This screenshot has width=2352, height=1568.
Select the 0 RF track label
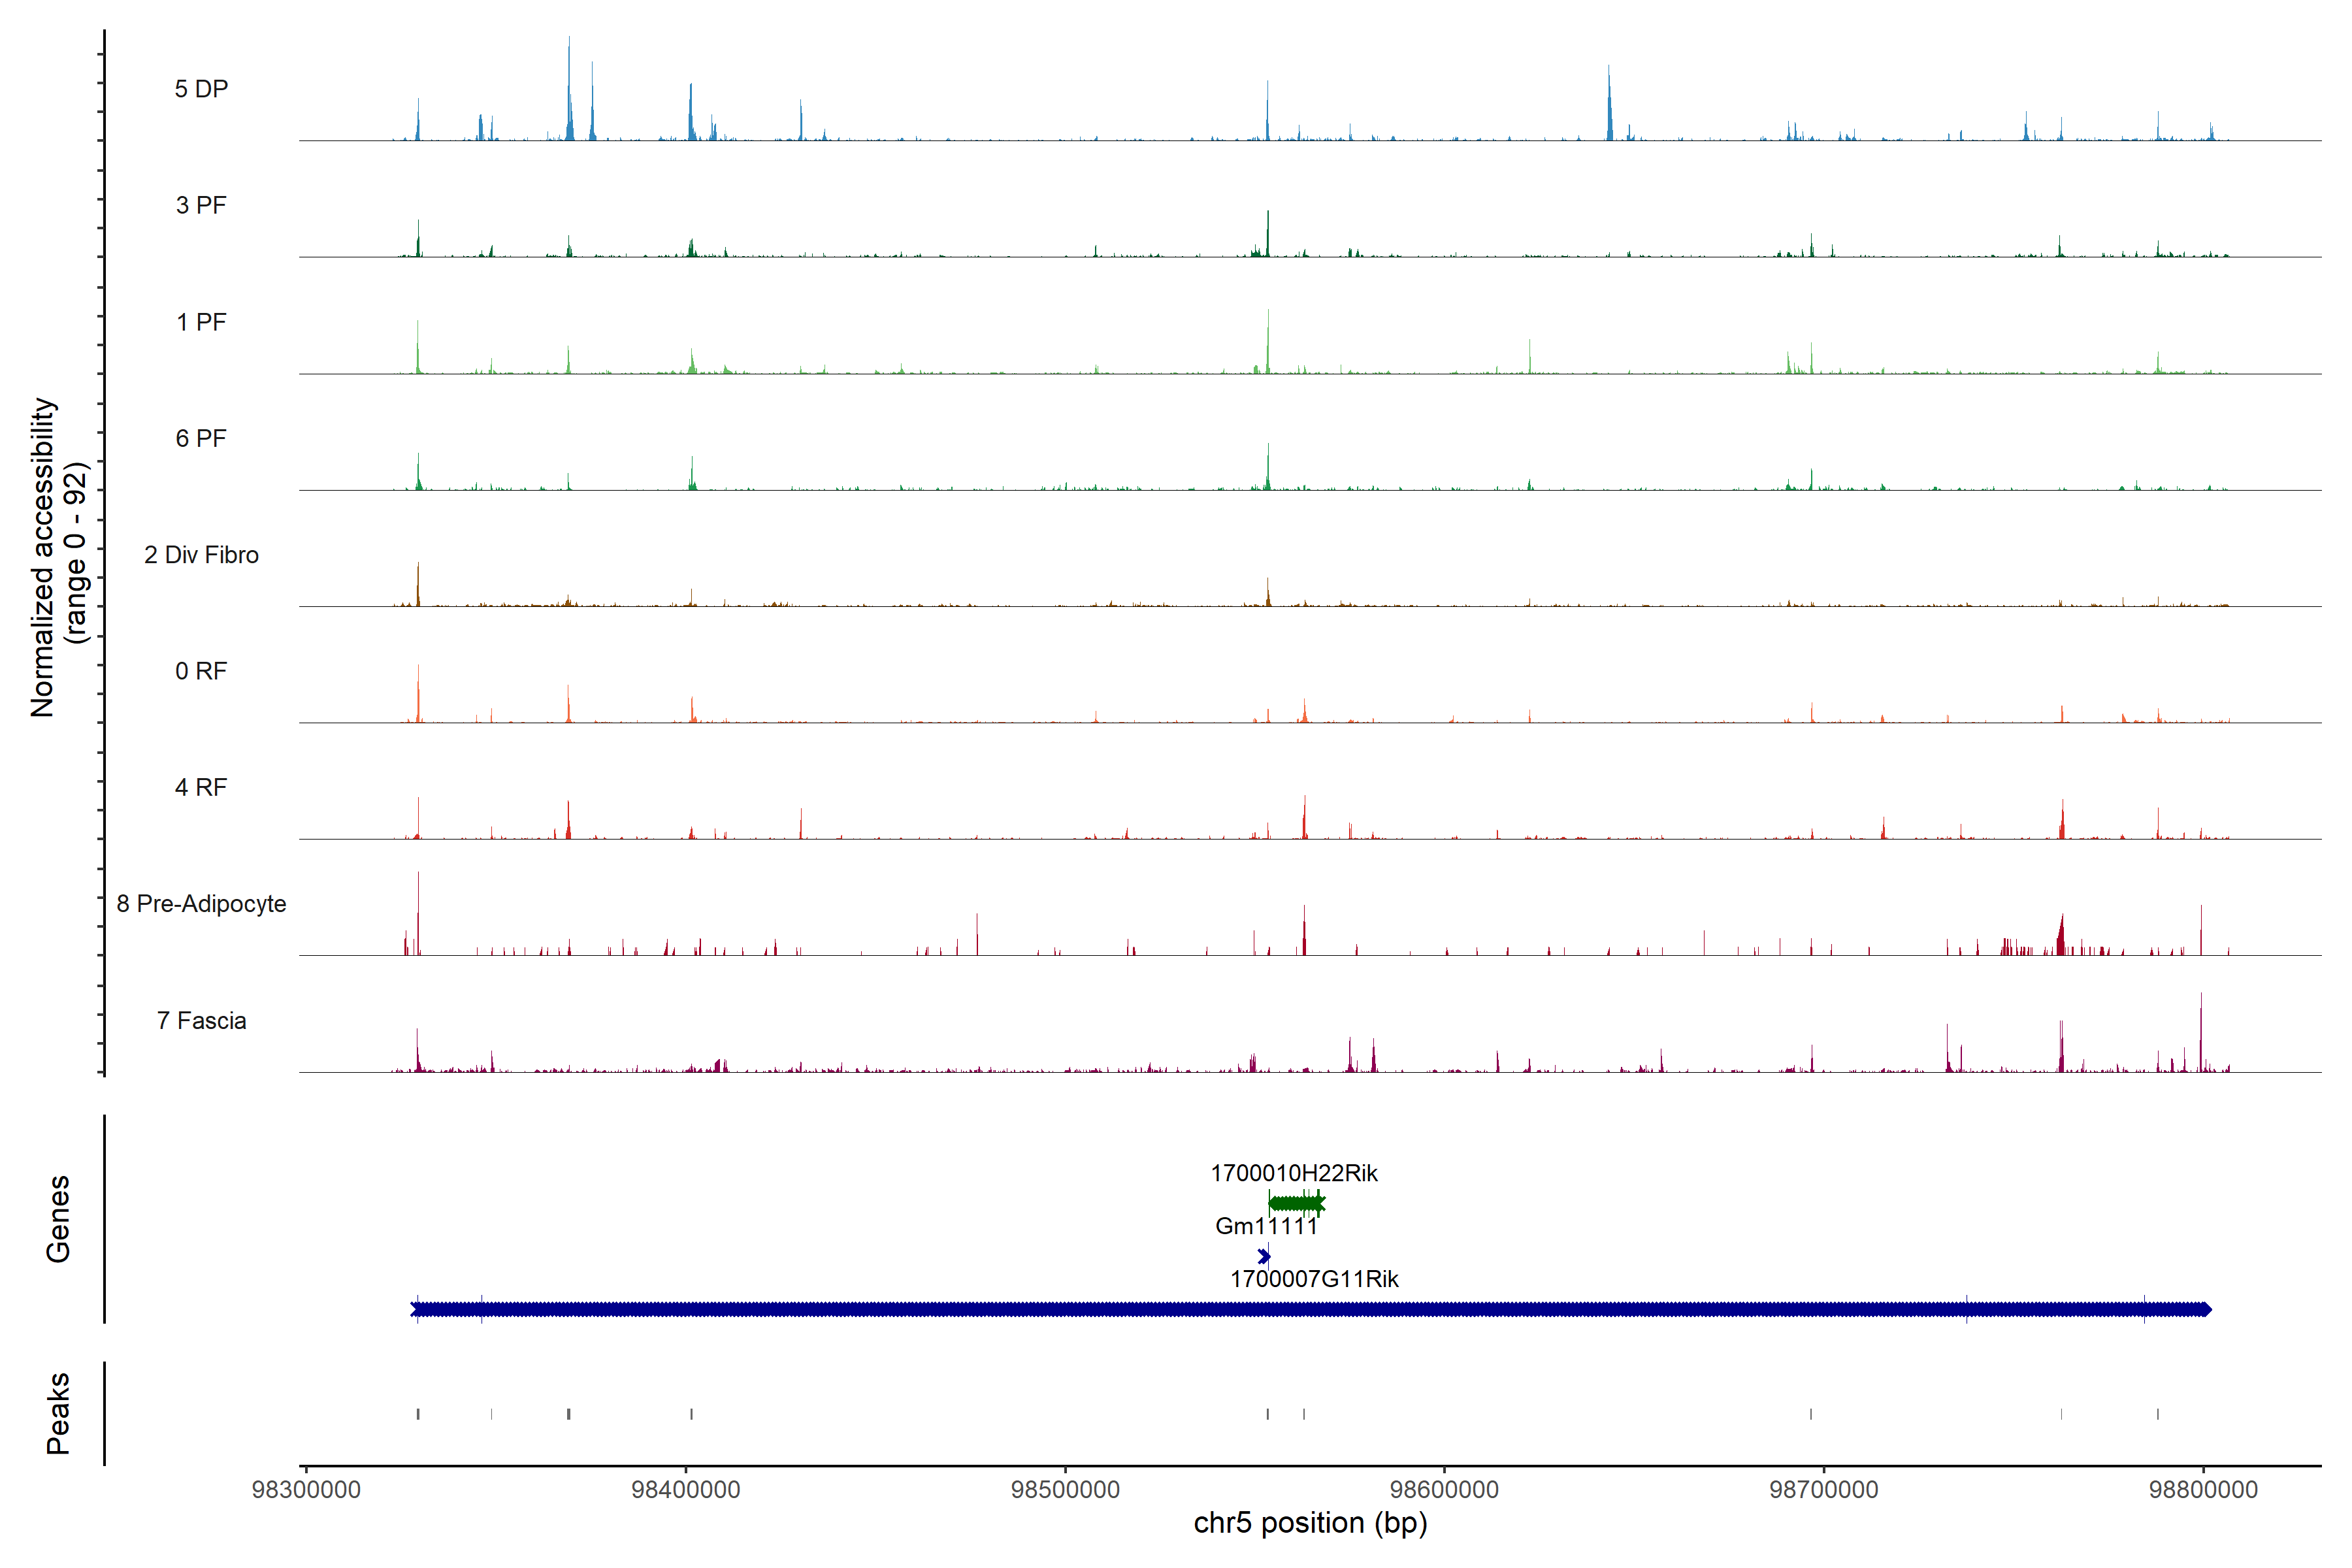click(x=201, y=671)
